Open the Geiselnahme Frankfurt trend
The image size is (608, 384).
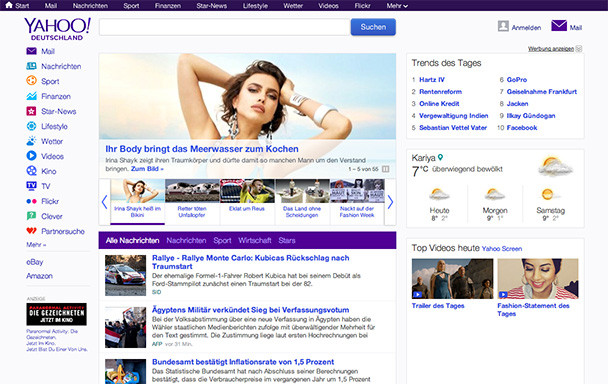542,92
